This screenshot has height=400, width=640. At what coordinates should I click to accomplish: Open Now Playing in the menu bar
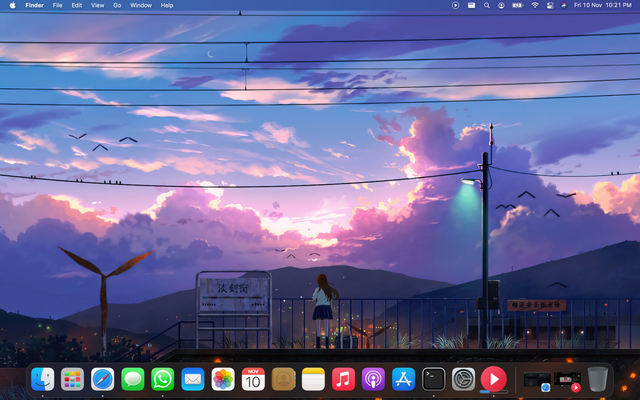(x=456, y=5)
